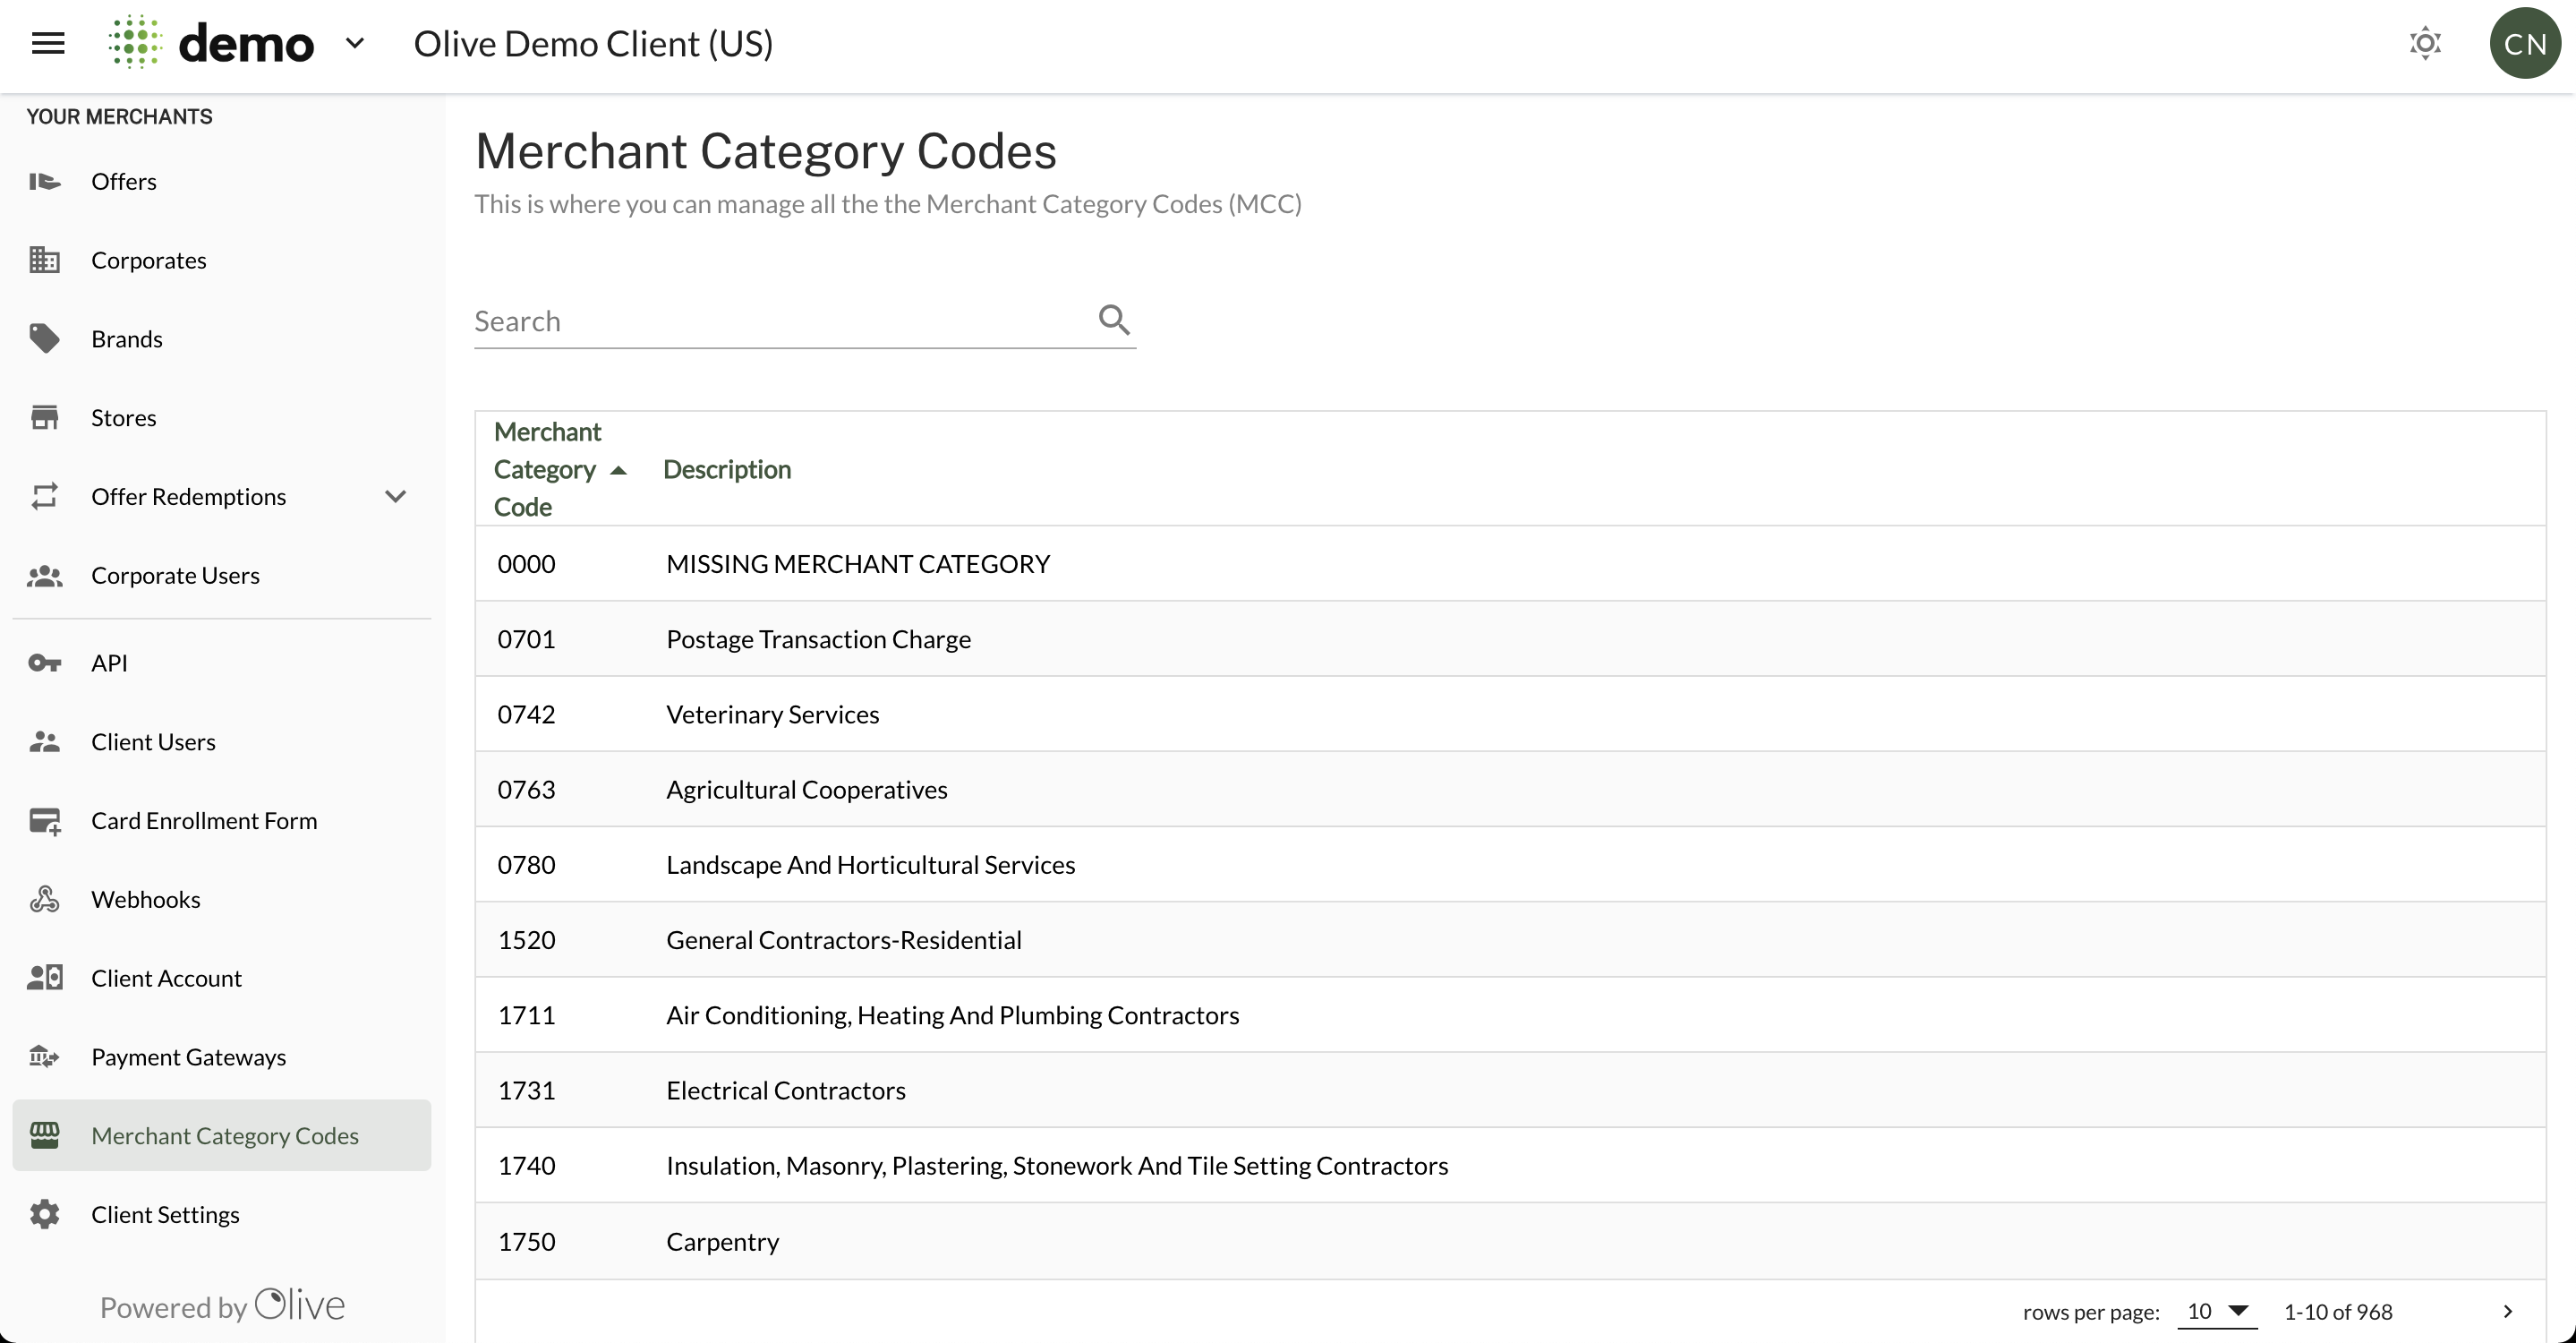Open the rows per page dropdown
Screen dimensions: 2576x1343
[2217, 1311]
